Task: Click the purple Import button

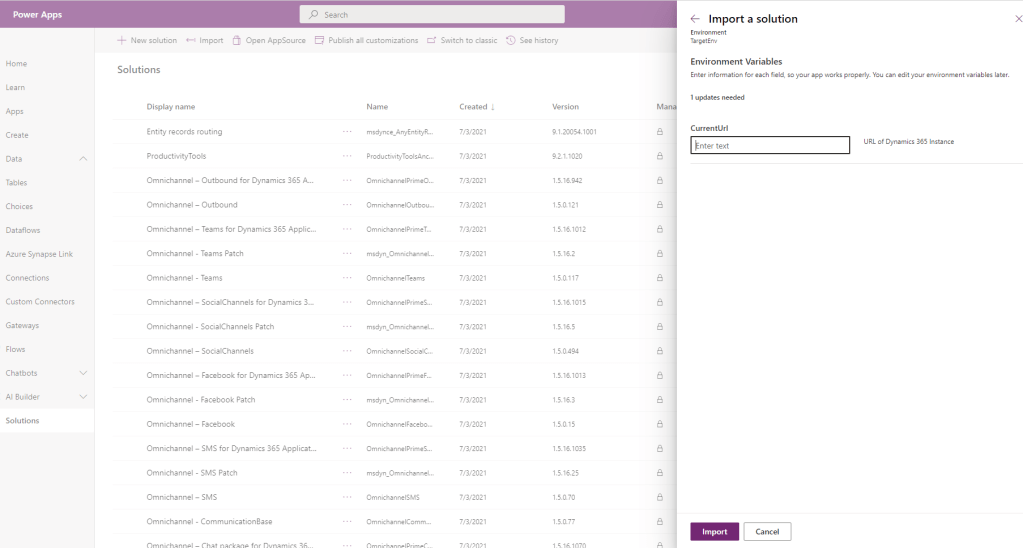Action: coord(714,531)
